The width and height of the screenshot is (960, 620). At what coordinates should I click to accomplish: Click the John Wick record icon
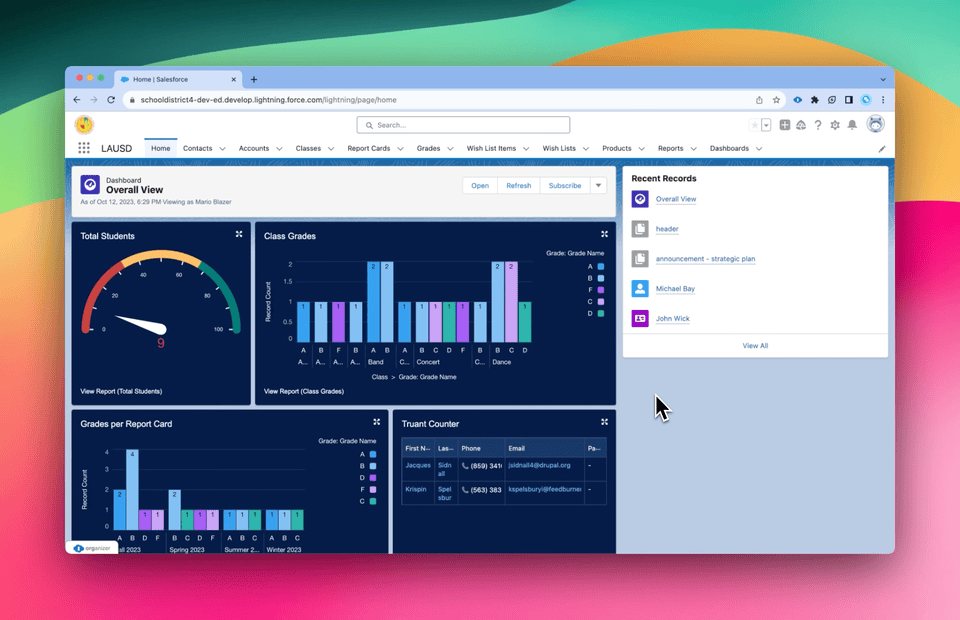tap(640, 318)
